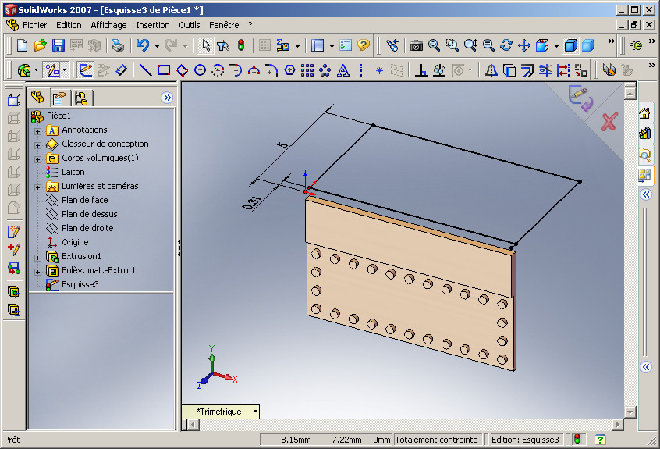
Task: Activate the Select arrow cursor tool
Action: pyautogui.click(x=205, y=45)
